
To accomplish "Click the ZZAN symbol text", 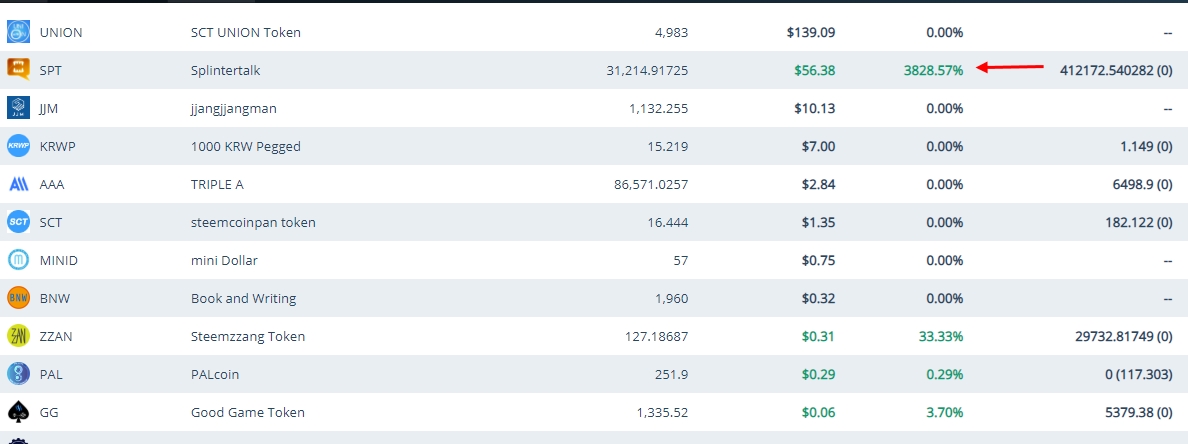I will (56, 336).
